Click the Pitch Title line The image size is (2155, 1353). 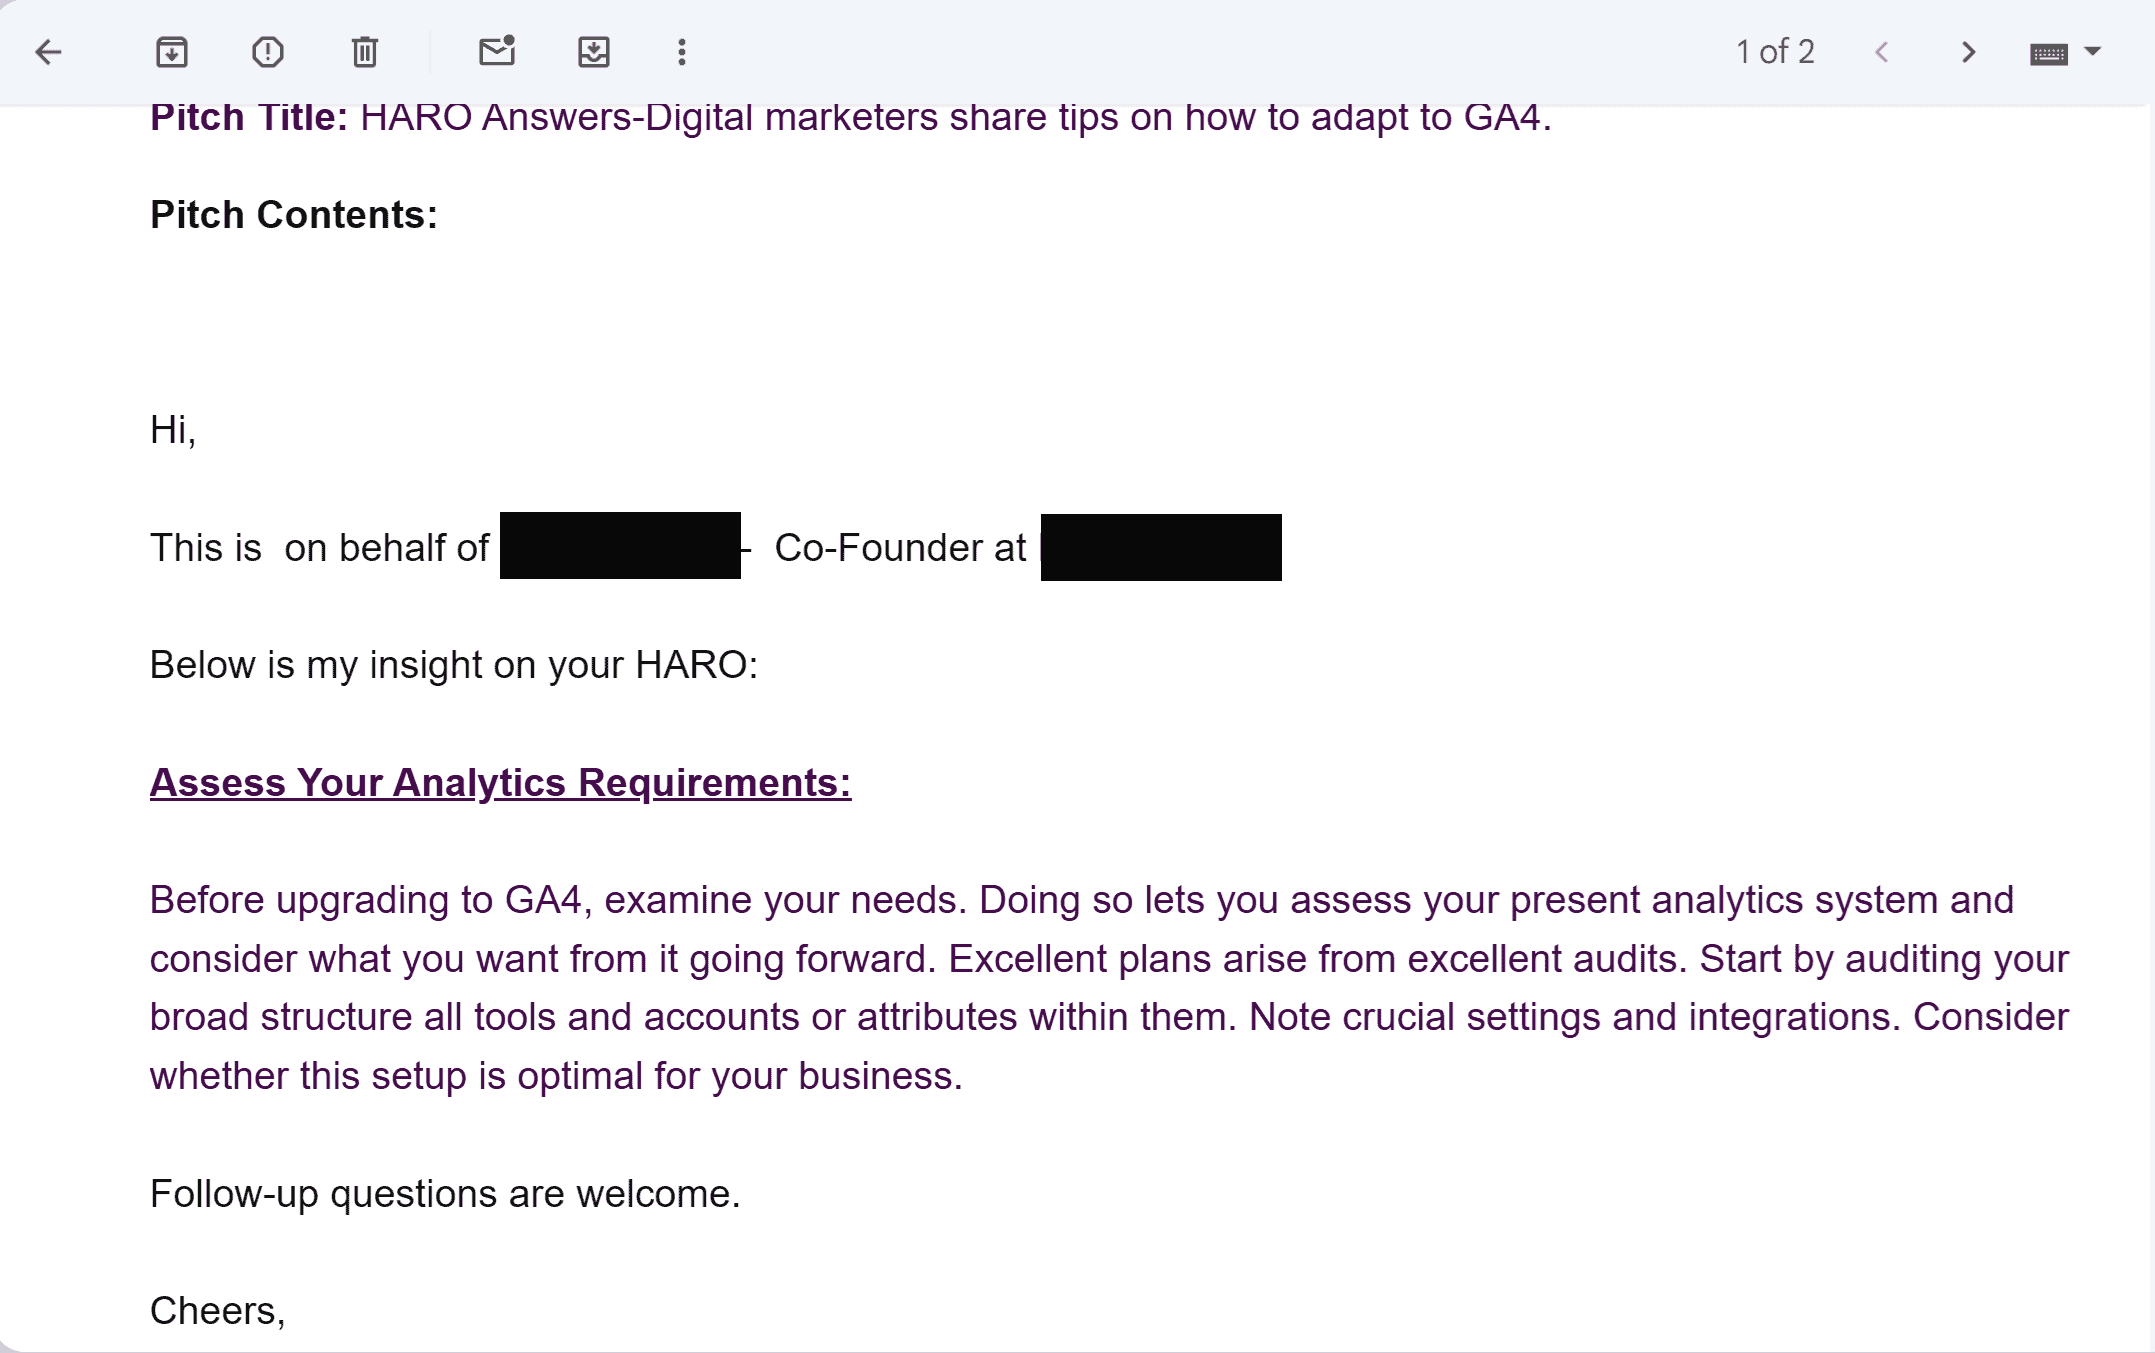pos(851,118)
